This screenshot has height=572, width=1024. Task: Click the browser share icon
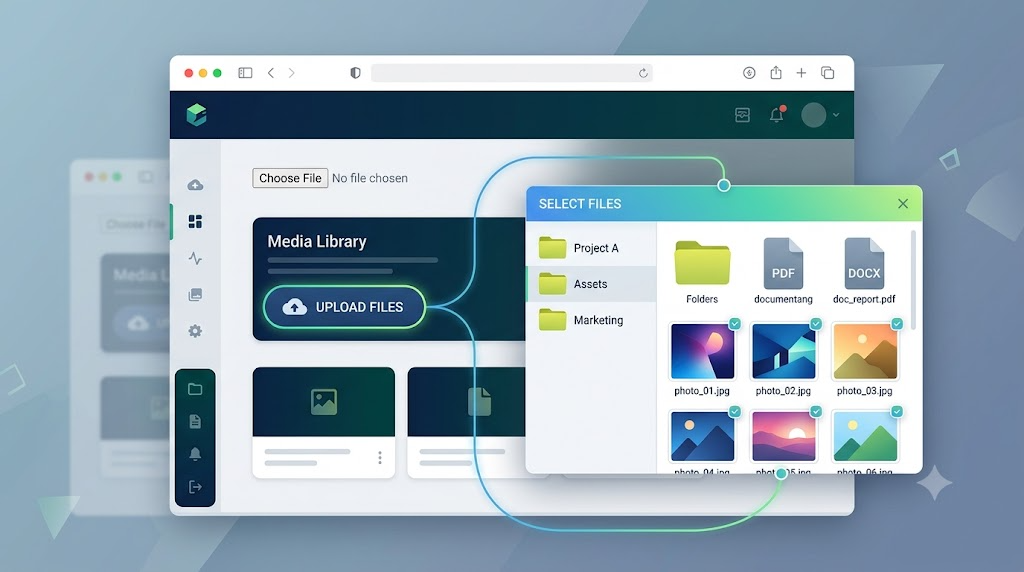tap(776, 72)
